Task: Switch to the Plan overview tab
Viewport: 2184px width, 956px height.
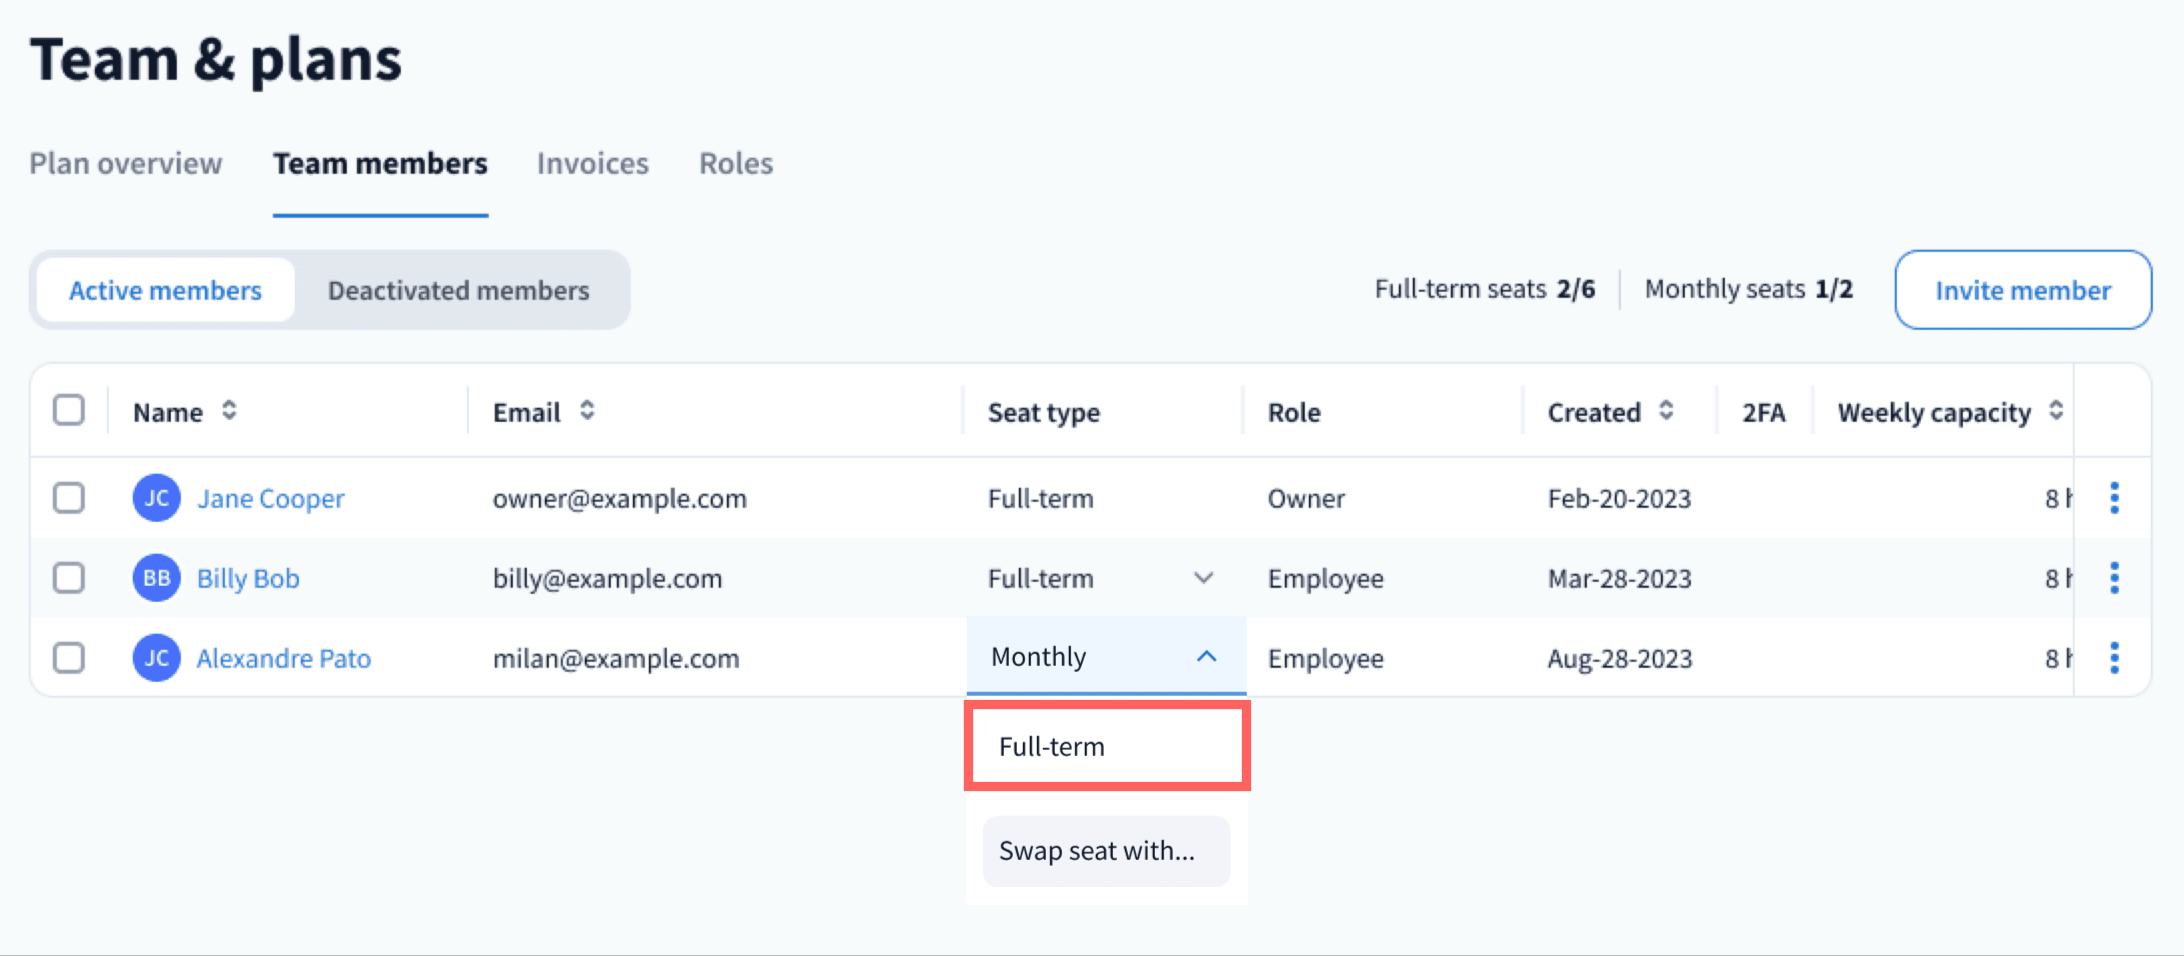Action: point(126,163)
